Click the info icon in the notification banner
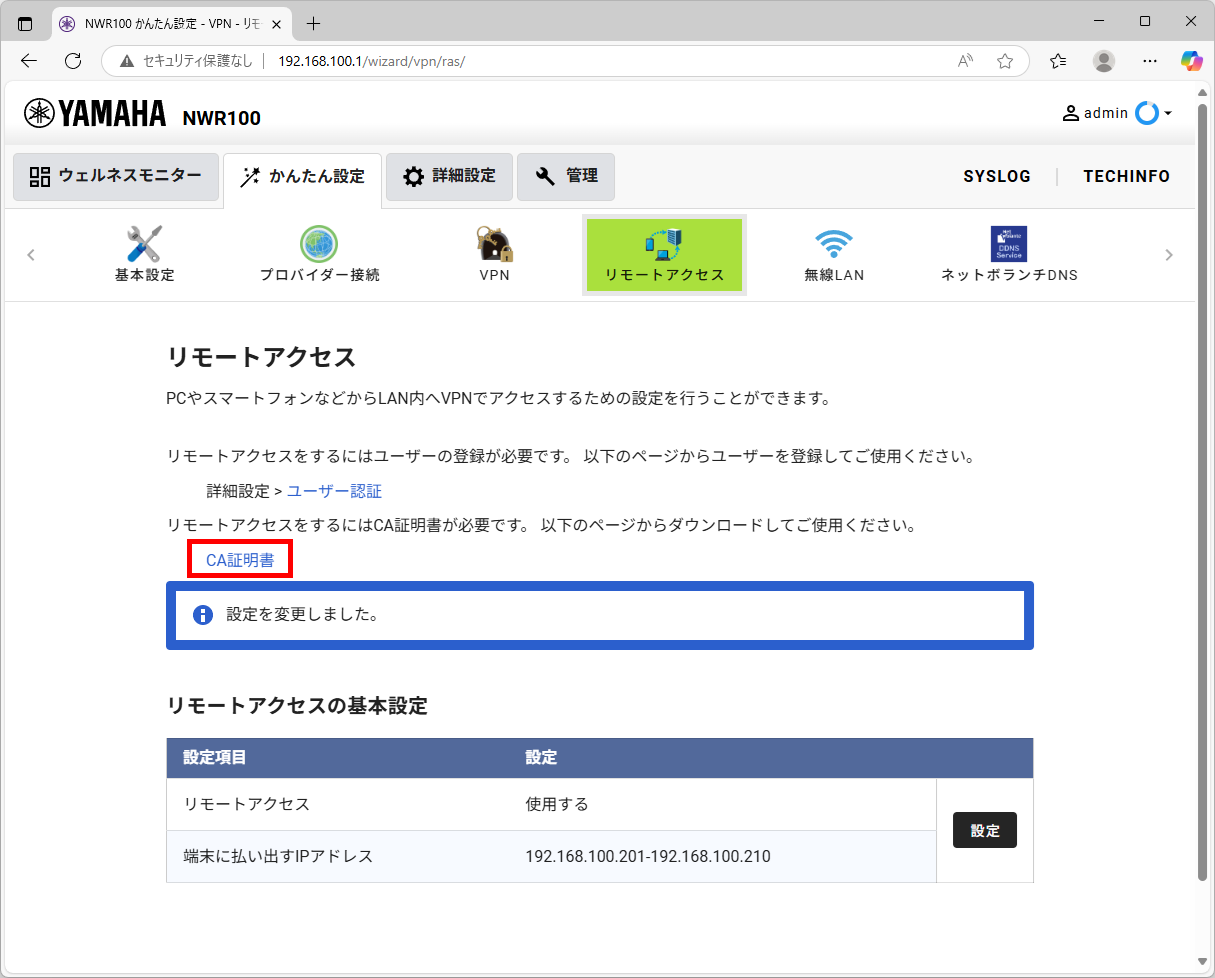 [x=202, y=615]
